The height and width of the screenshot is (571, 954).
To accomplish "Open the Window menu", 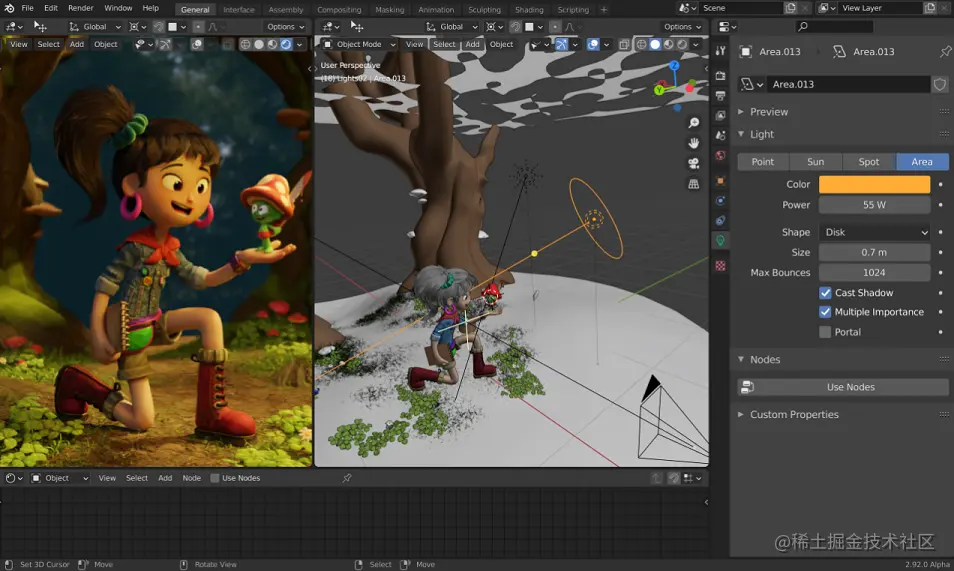I will point(118,8).
